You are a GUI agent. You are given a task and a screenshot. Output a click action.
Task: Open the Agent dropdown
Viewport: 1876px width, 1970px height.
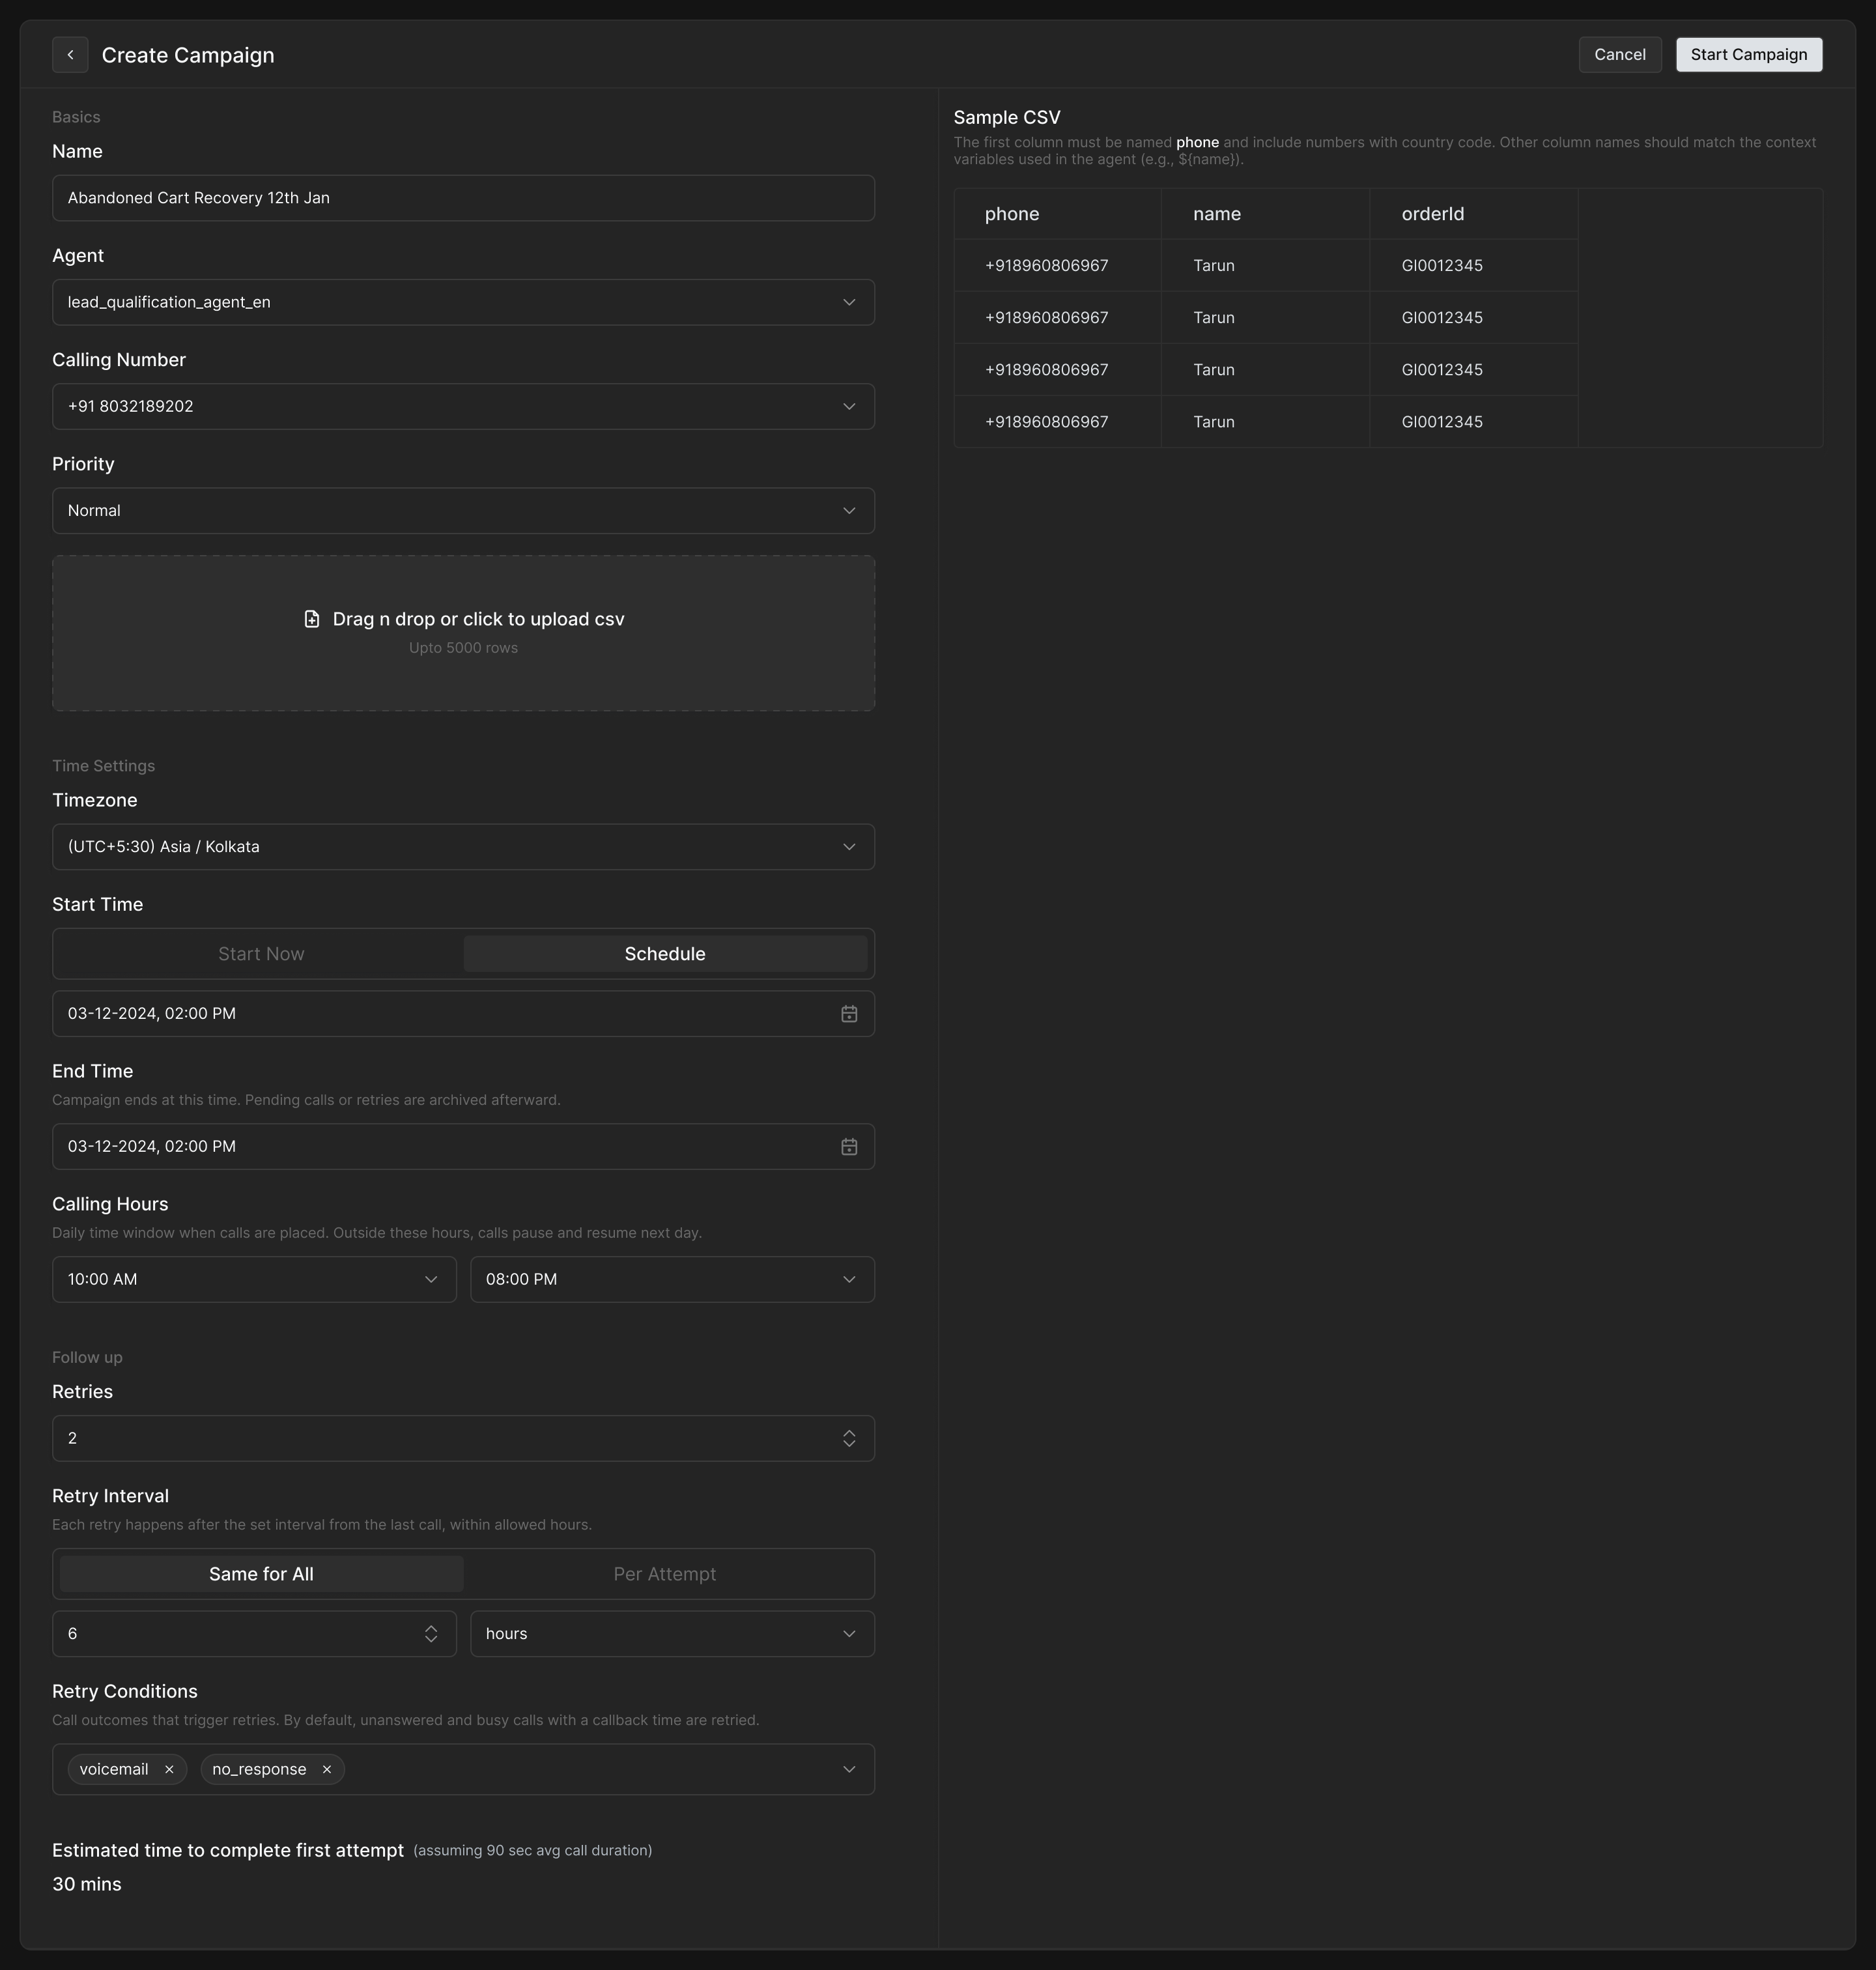tap(463, 302)
